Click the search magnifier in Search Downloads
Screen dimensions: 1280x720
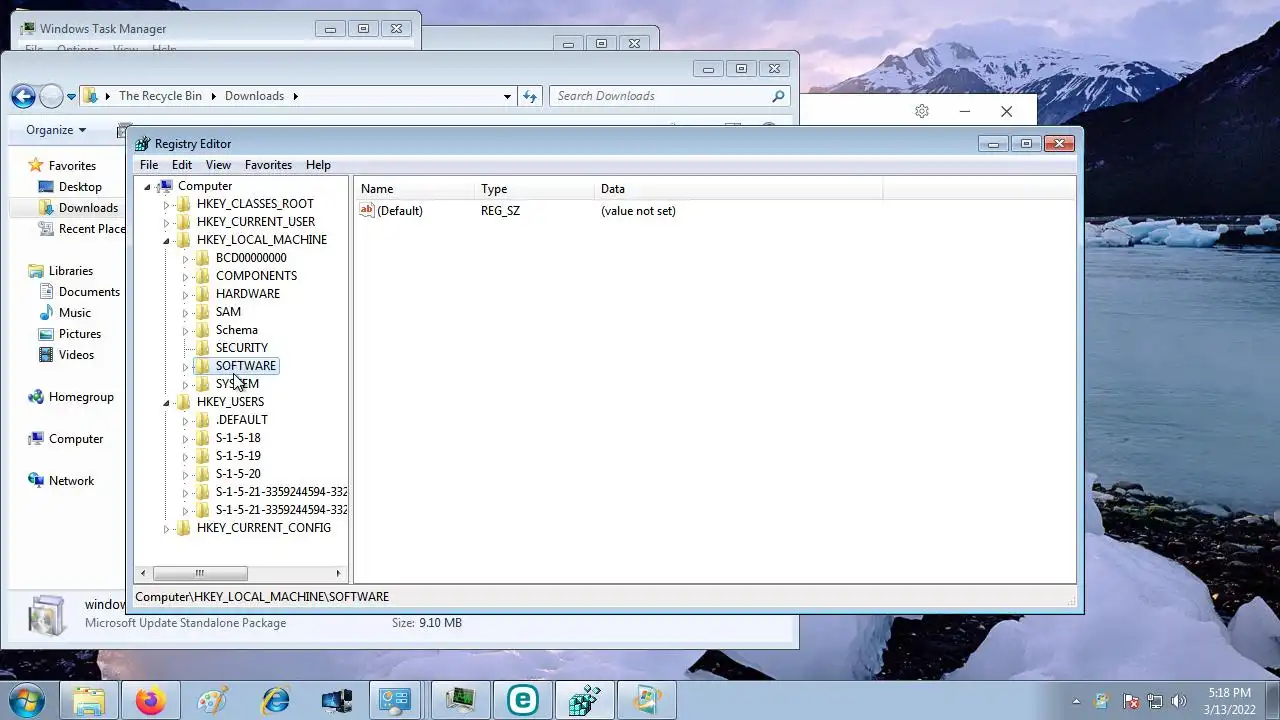tap(778, 96)
